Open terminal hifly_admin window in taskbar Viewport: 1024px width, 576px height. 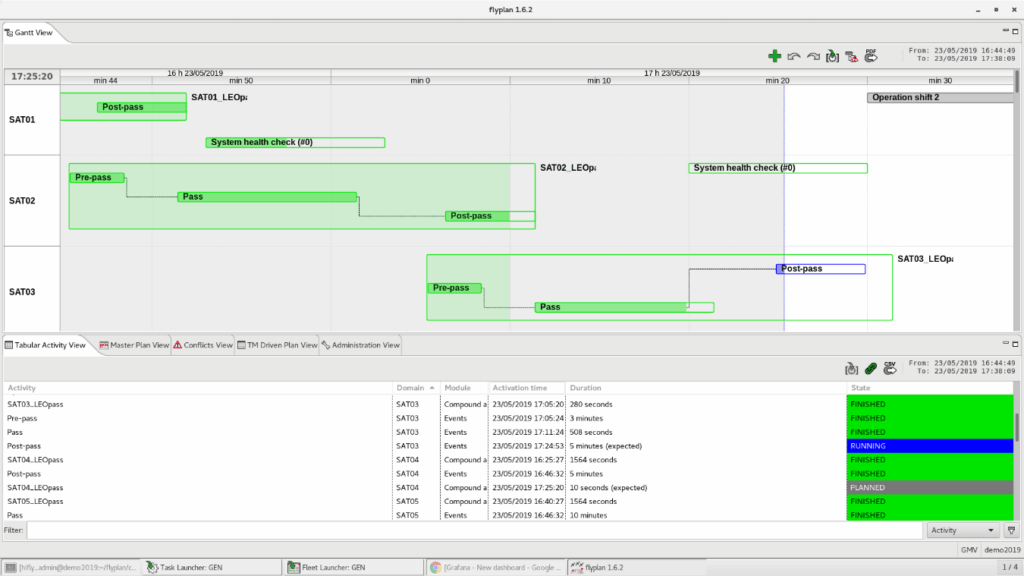pos(71,568)
